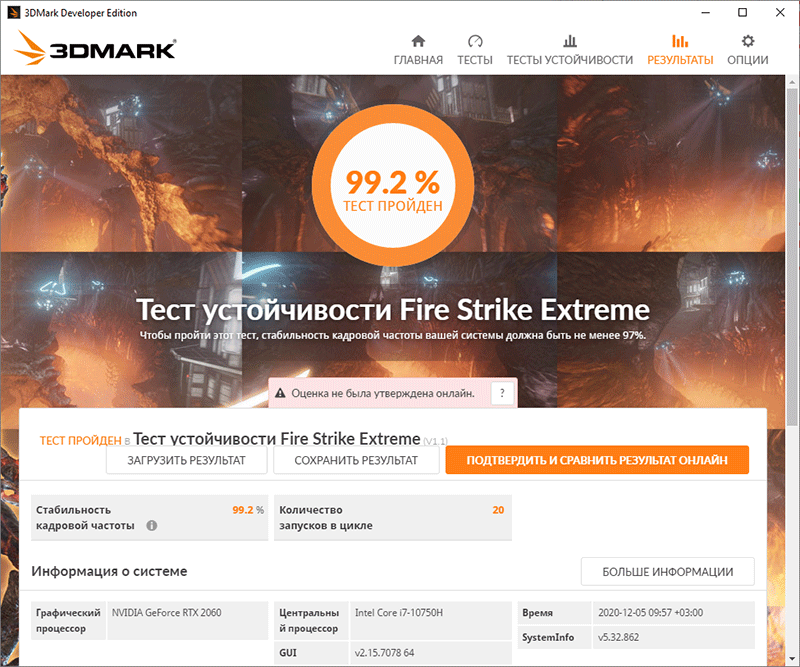Switch to the ТЕСТЫ tab label
This screenshot has width=800, height=667.
475,60
